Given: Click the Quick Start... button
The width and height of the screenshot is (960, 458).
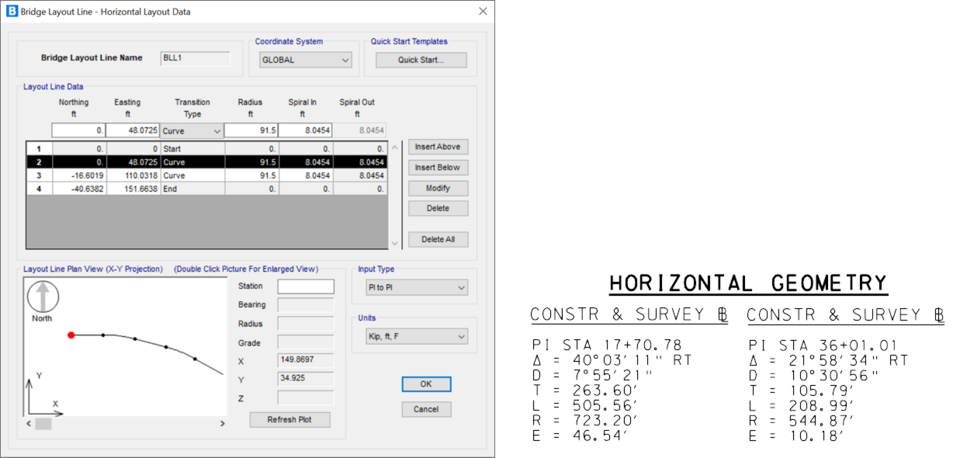Looking at the screenshot, I should [x=420, y=60].
